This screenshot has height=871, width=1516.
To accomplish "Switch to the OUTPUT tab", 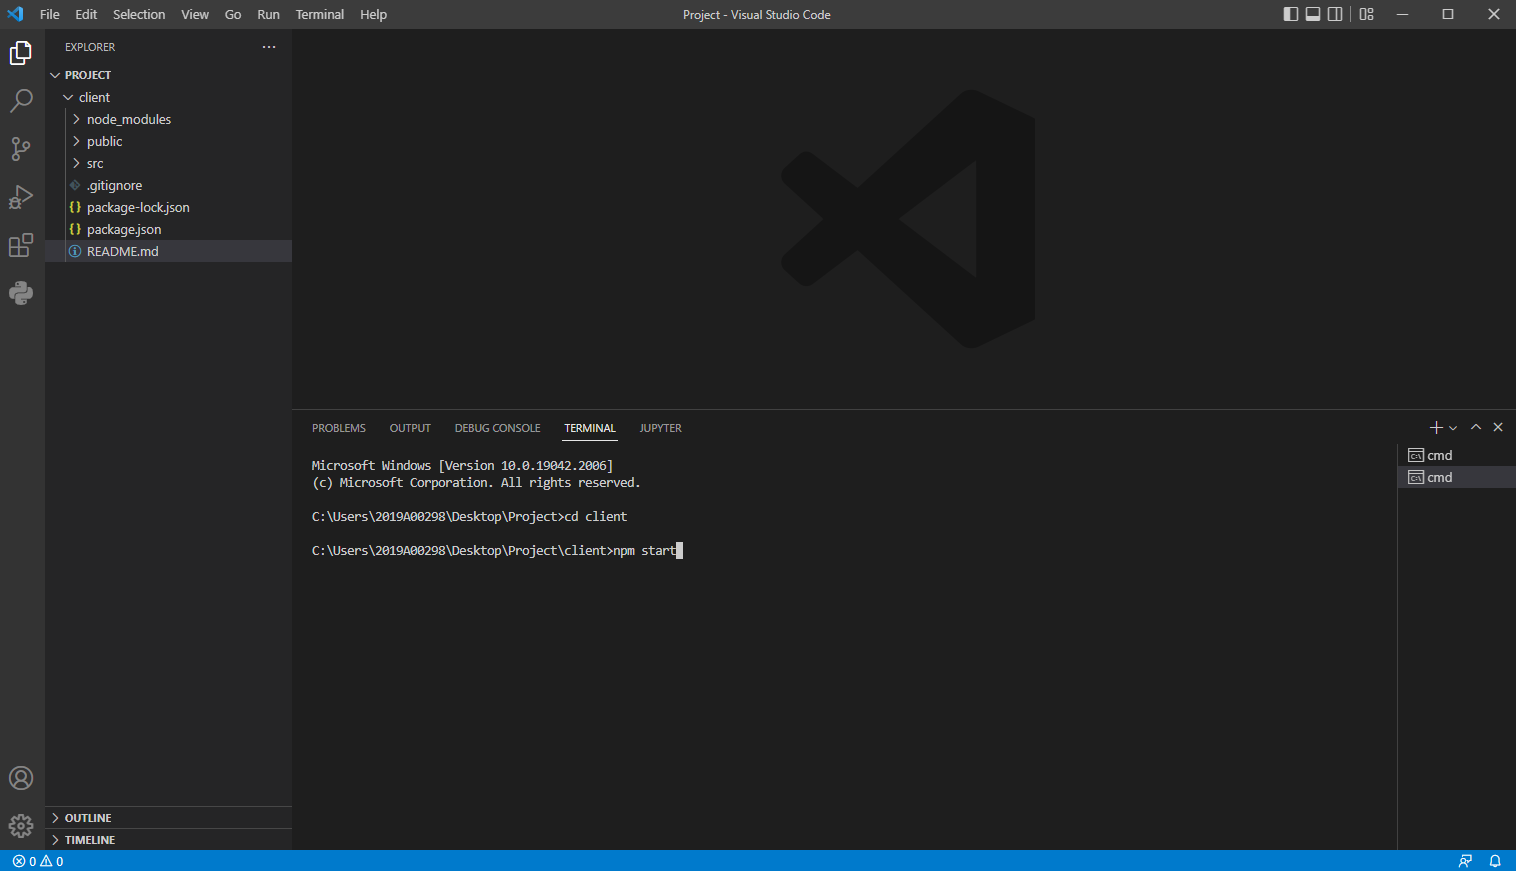I will point(410,428).
